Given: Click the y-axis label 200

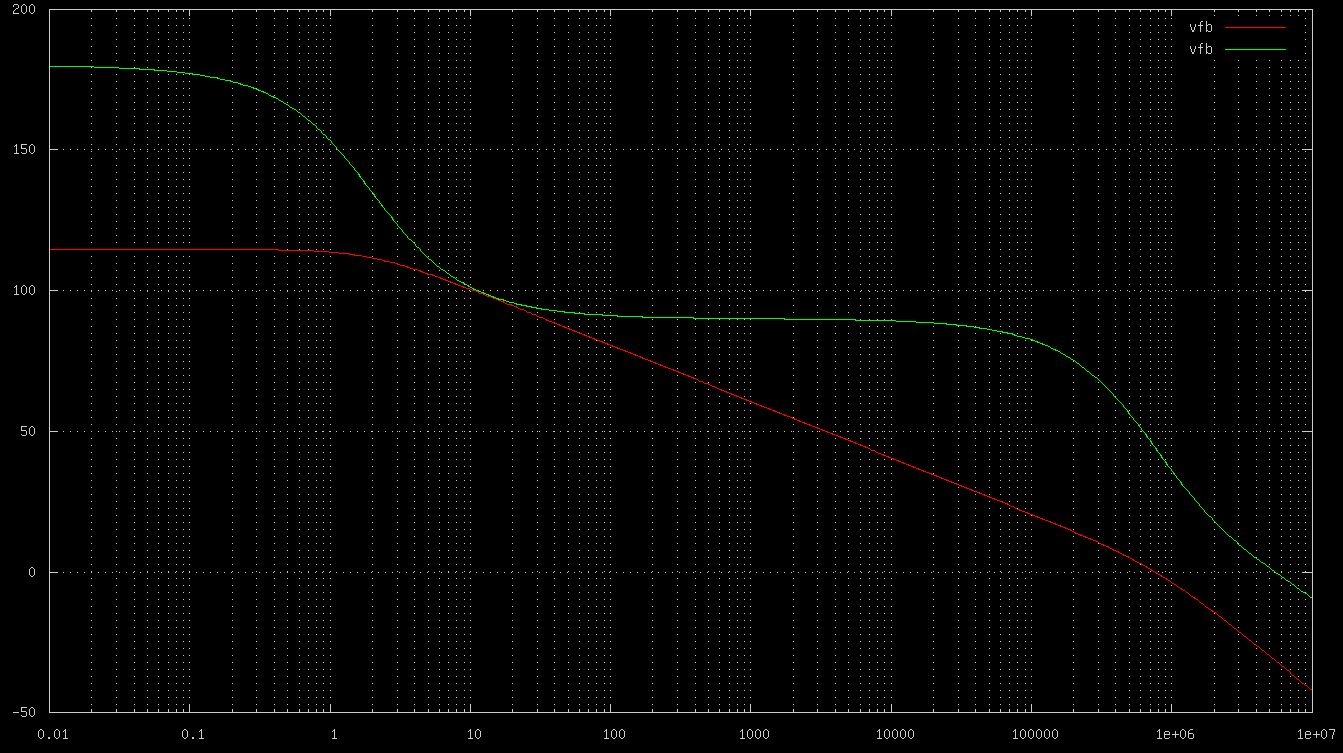Looking at the screenshot, I should coord(23,10).
